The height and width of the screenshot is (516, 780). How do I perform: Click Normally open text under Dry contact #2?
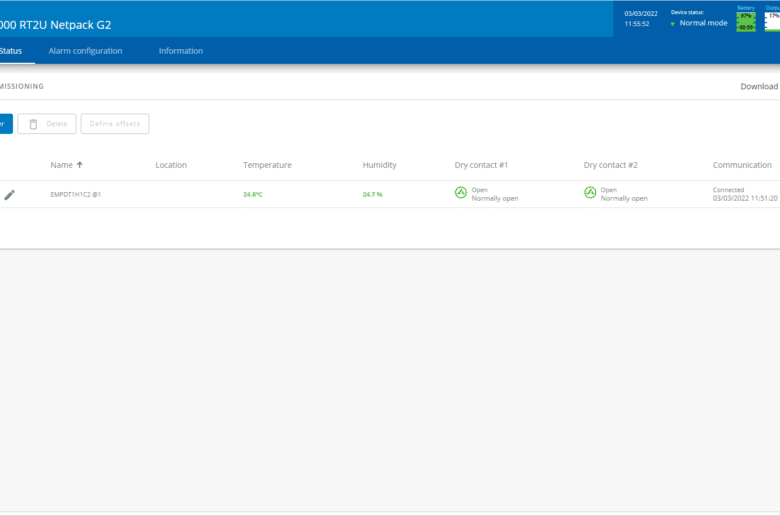tap(624, 199)
